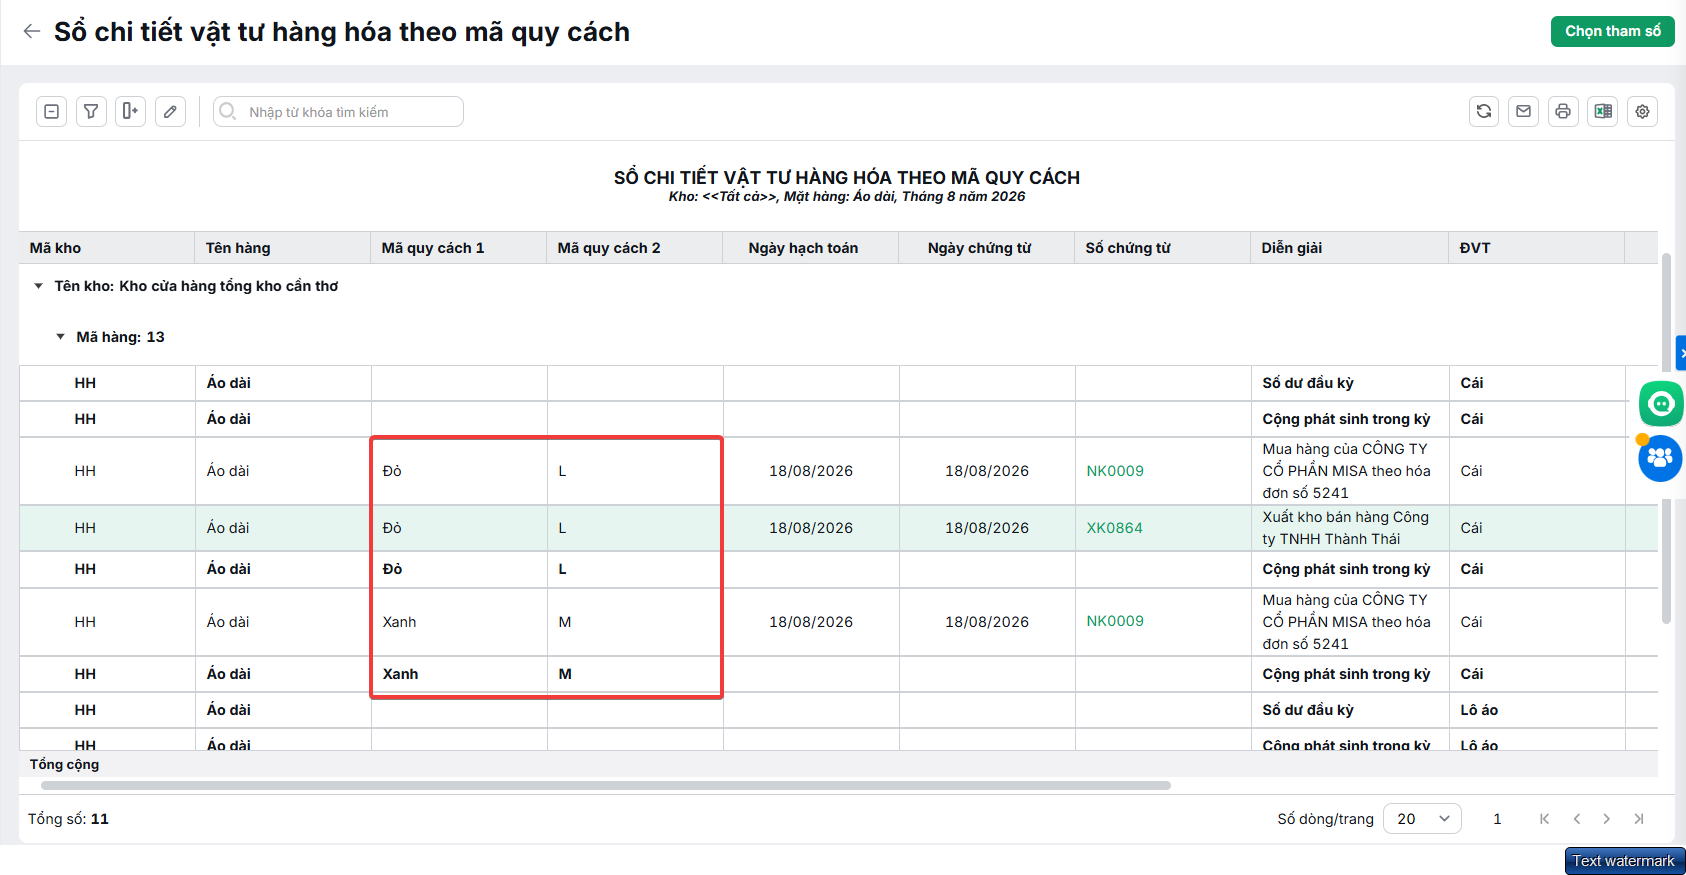Open the rows-per-page dropdown
The width and height of the screenshot is (1686, 875).
(x=1422, y=818)
